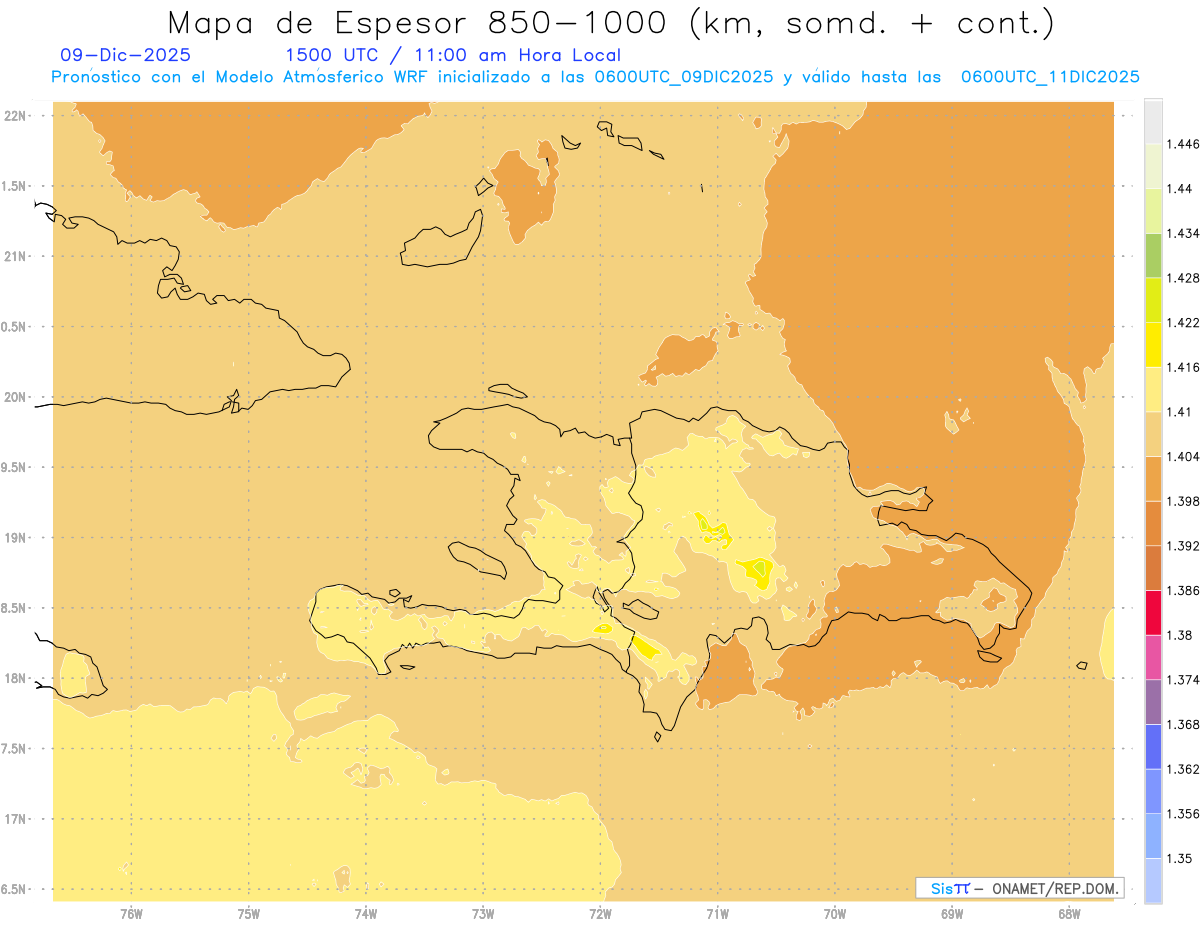Click the colorbar value '1.392'

[x=1183, y=546]
